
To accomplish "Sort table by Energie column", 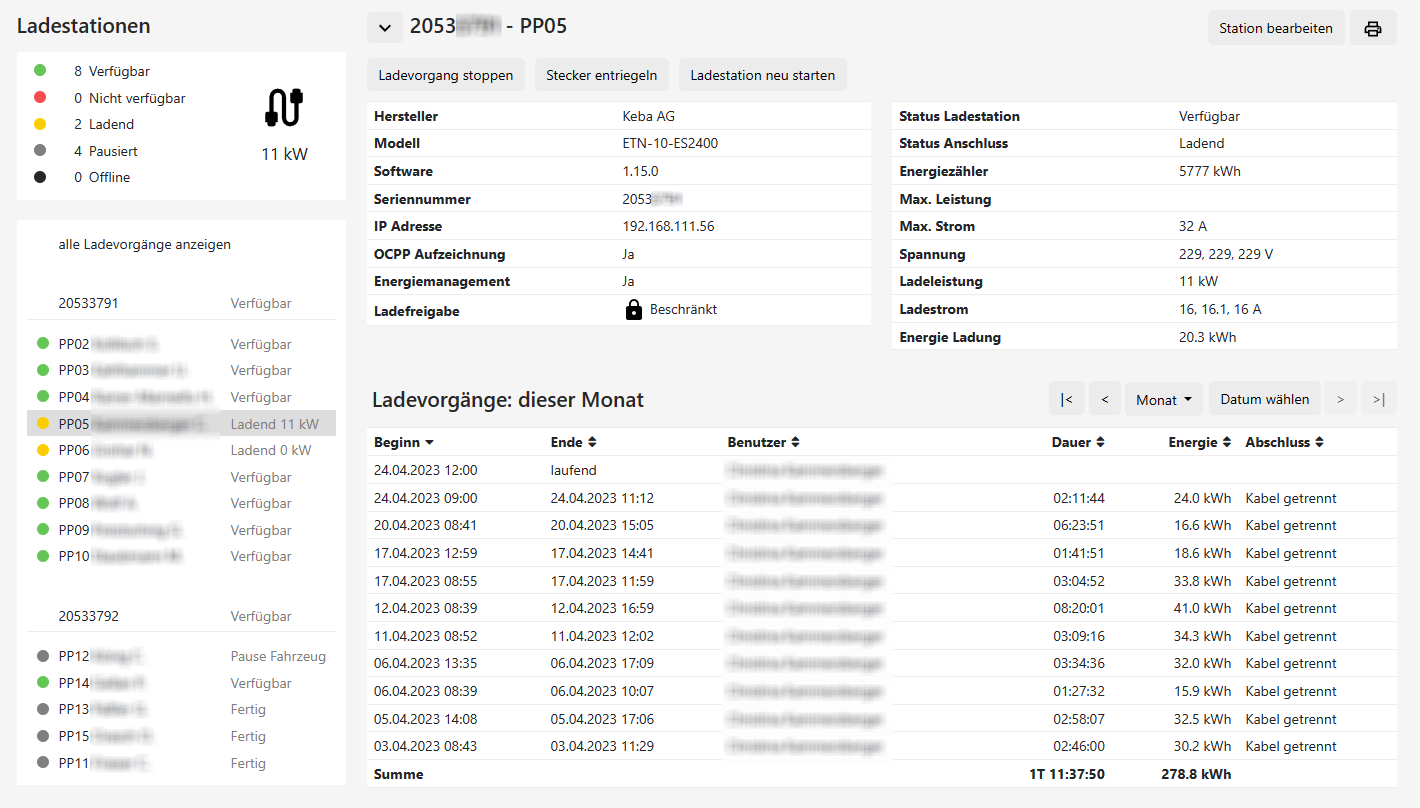I will (x=1200, y=442).
